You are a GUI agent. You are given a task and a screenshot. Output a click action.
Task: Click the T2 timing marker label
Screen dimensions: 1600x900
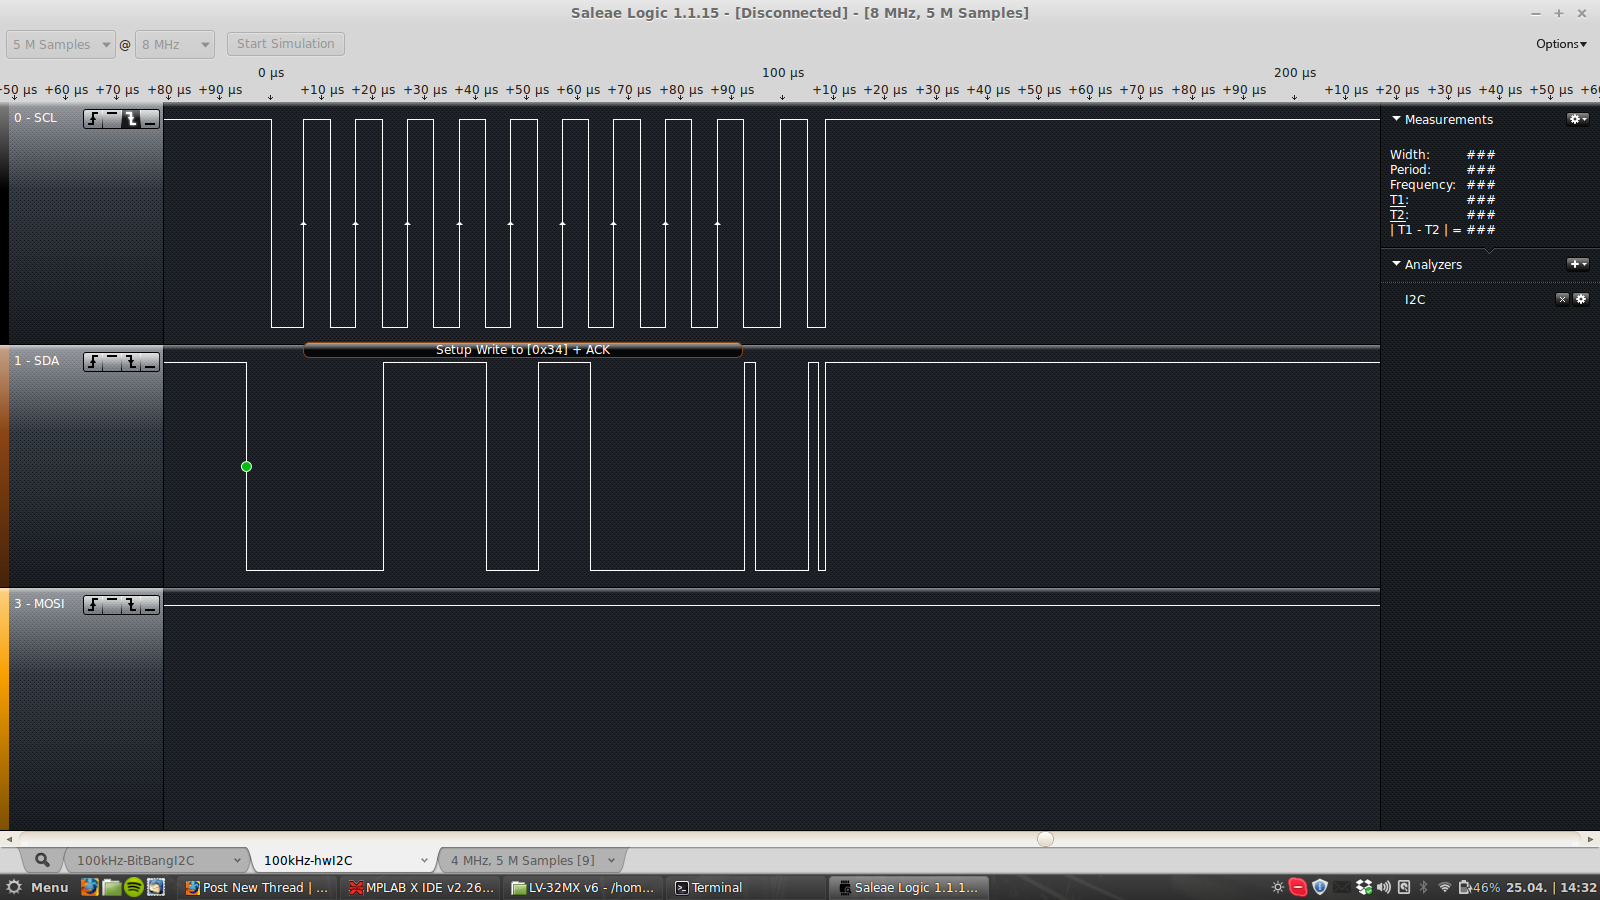tap(1398, 215)
